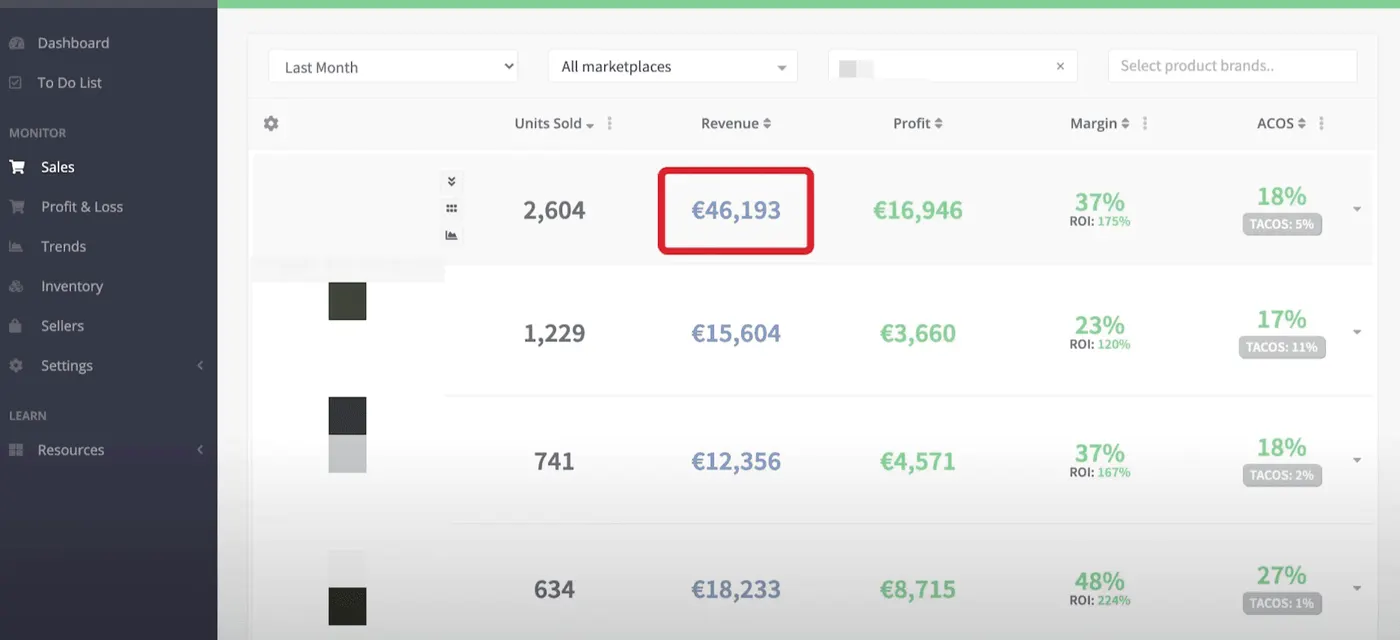
Task: Click revenue value €12,356
Action: [736, 462]
